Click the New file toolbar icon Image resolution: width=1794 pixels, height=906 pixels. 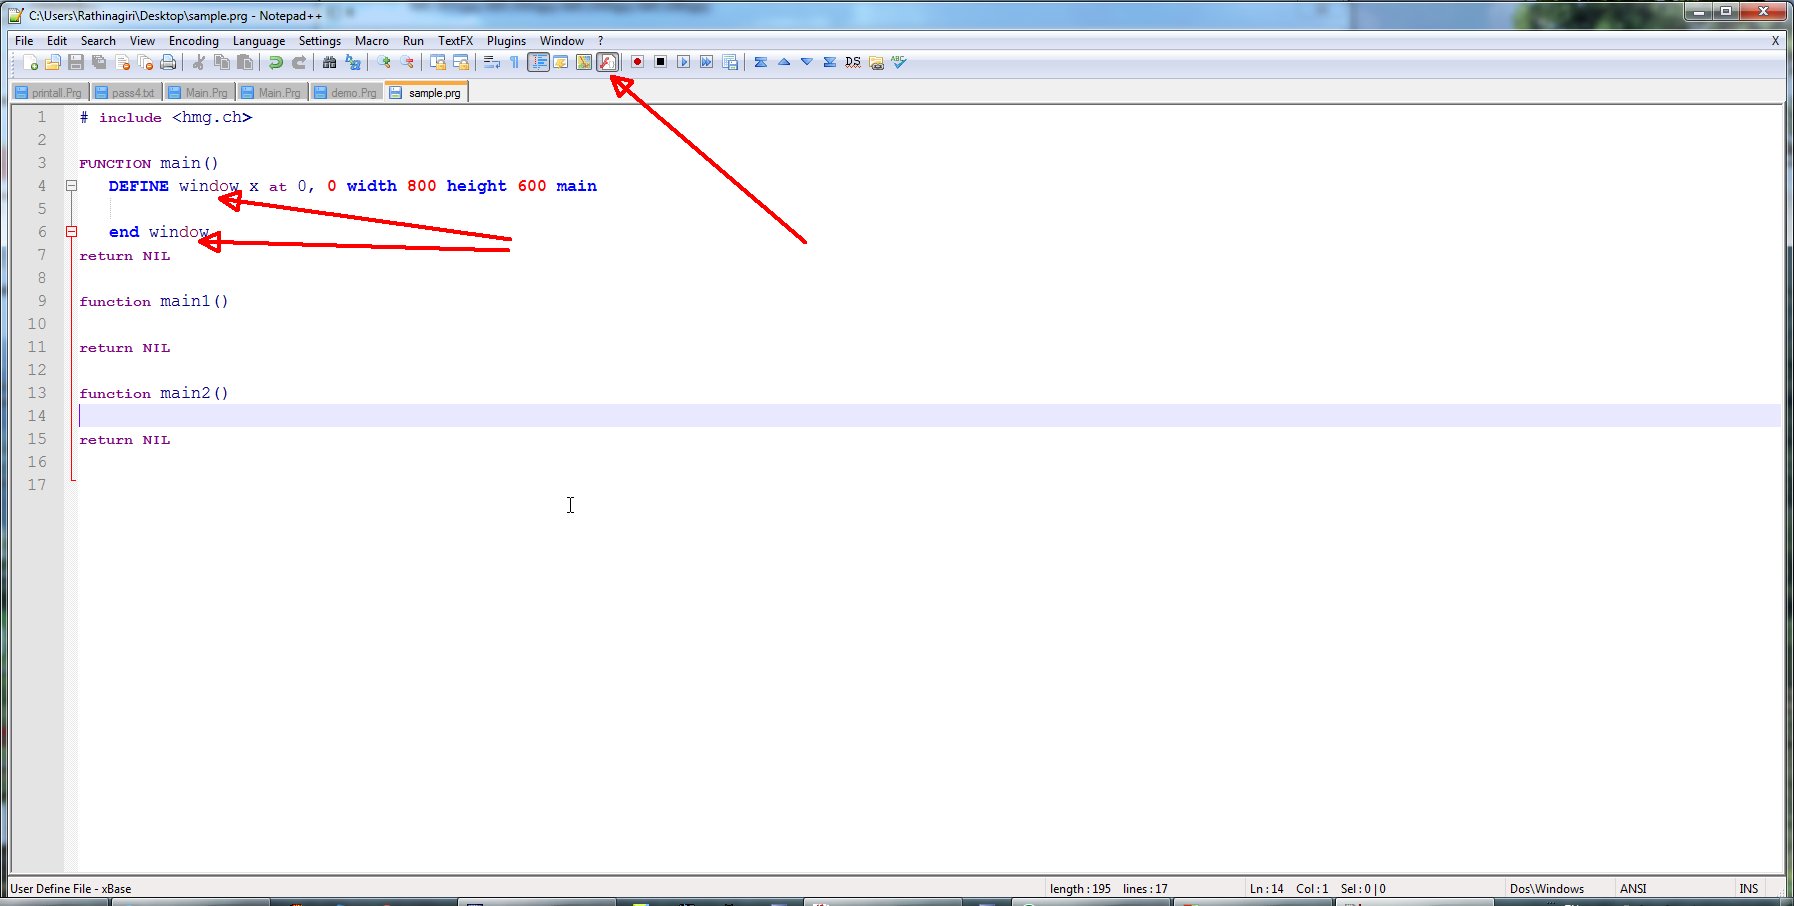click(30, 62)
